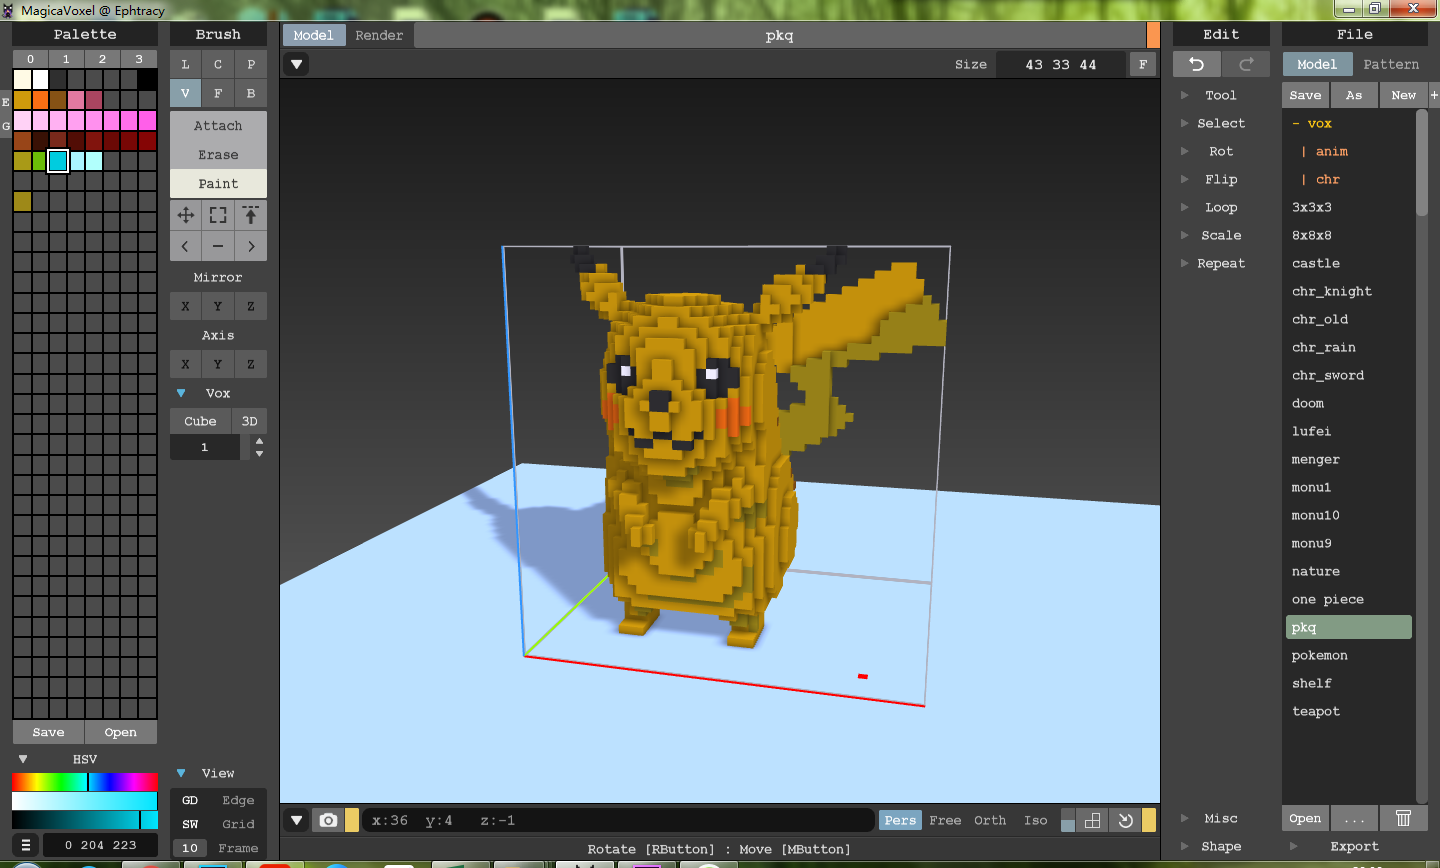Open the Pattern tab in File panel
Viewport: 1440px width, 868px height.
tap(1391, 64)
